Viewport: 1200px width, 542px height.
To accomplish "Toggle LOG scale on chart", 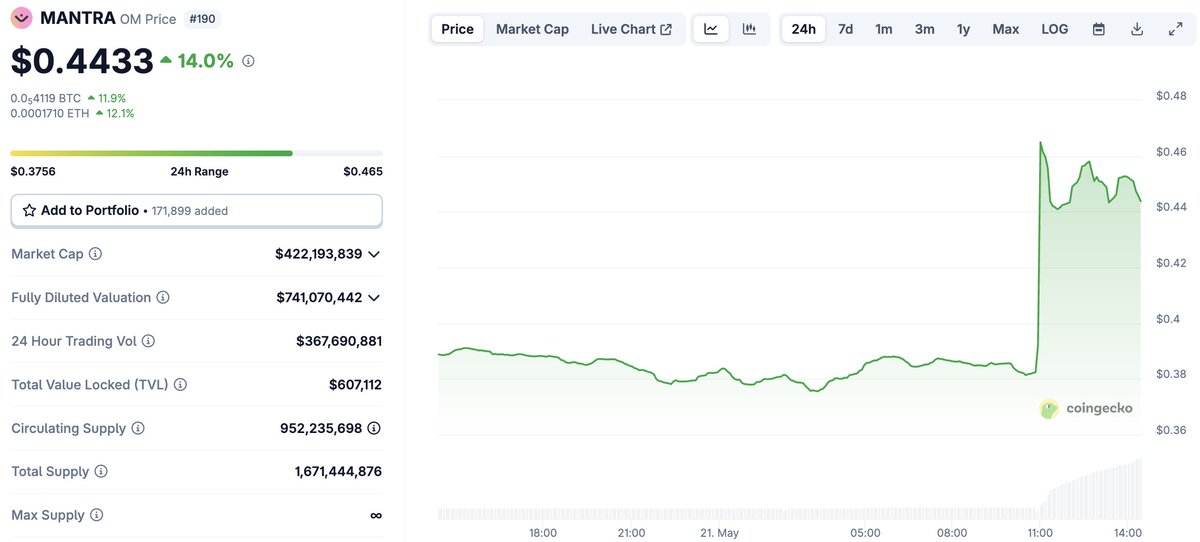I will click(1055, 29).
